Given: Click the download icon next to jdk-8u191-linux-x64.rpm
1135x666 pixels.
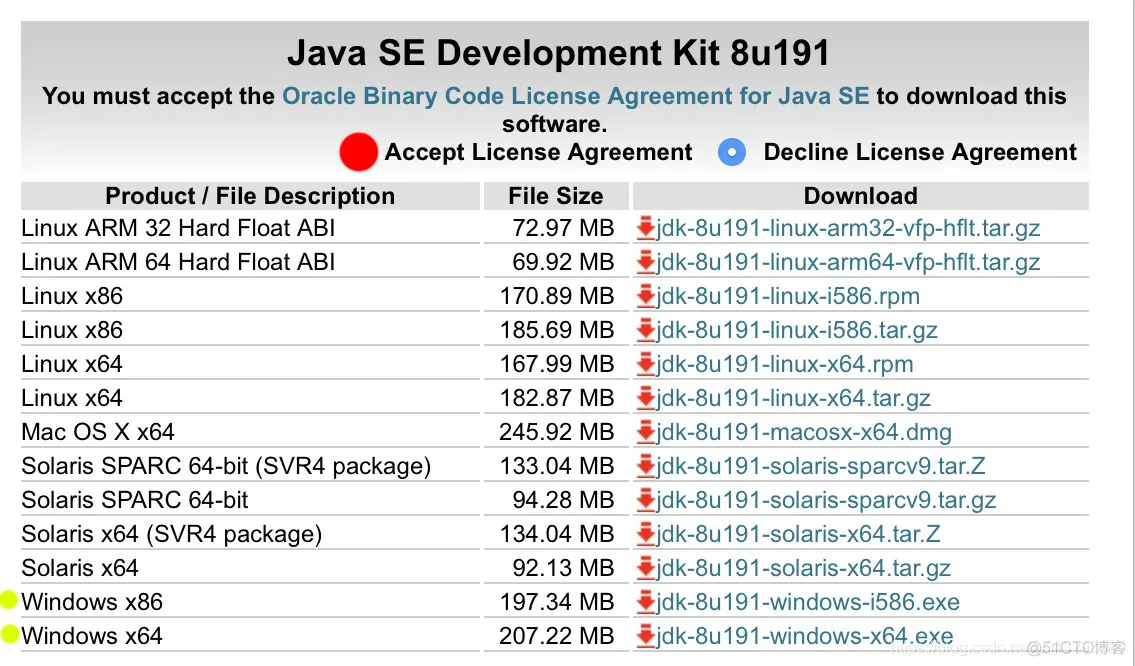Looking at the screenshot, I should click(645, 364).
